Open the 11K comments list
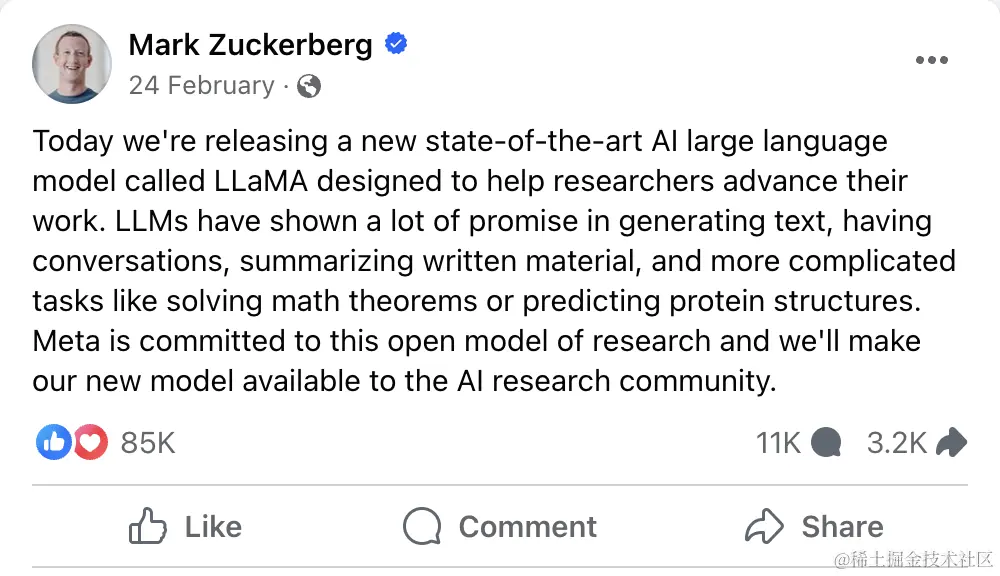Screen dimensions: 1000x576 778,442
